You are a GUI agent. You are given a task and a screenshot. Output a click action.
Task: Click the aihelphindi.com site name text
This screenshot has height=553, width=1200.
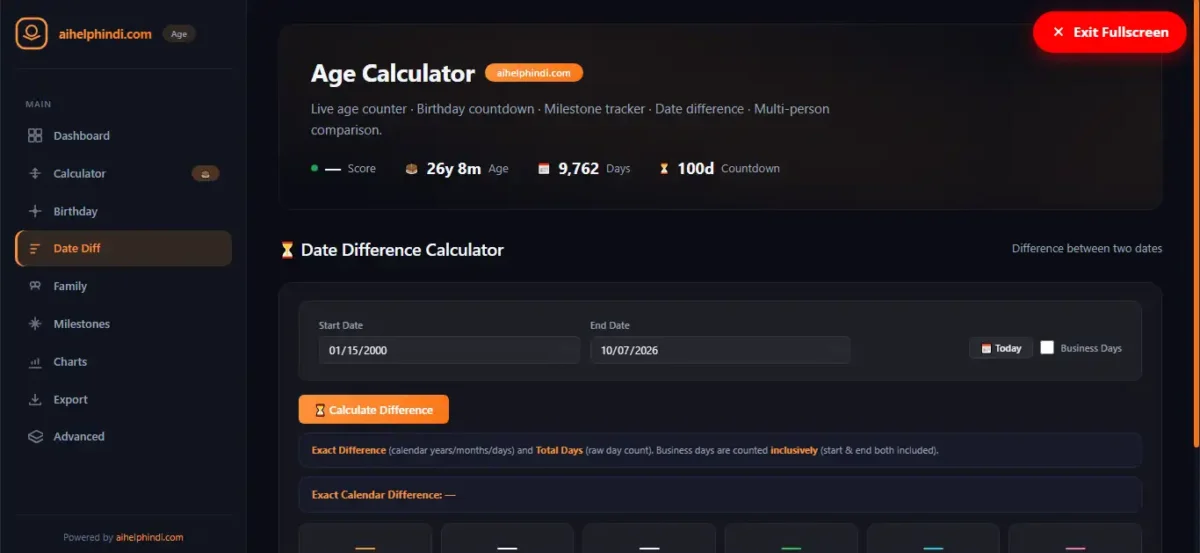[x=105, y=34]
